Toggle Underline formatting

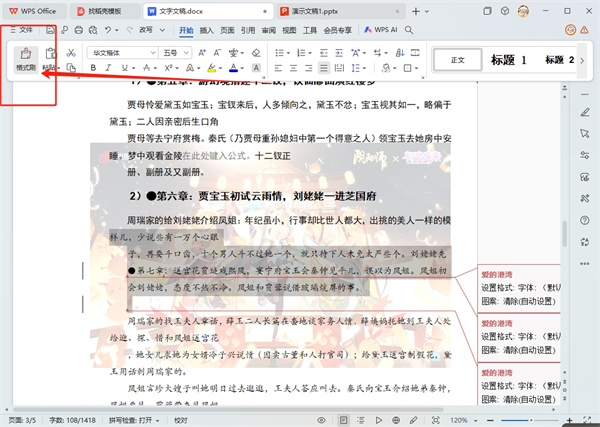tap(124, 68)
